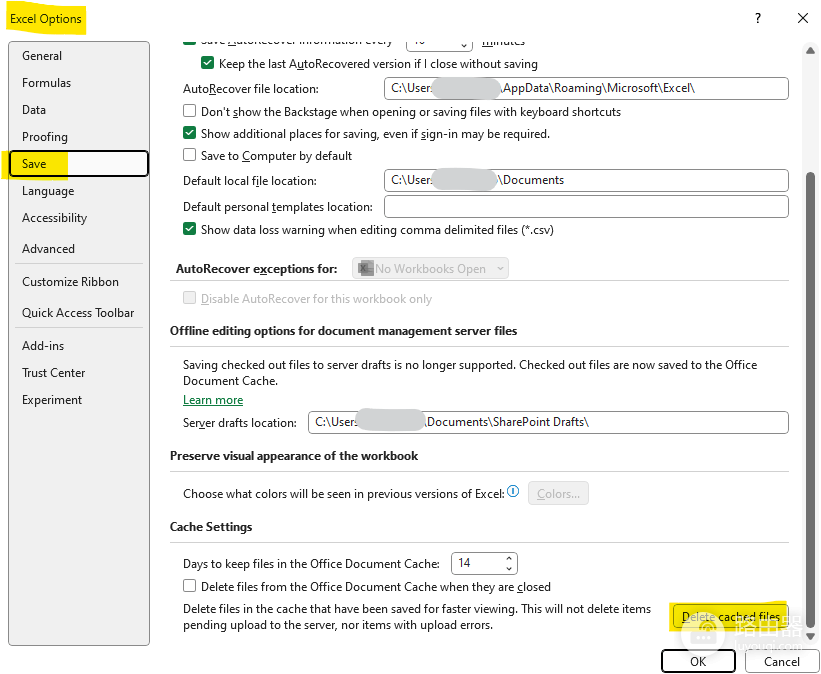Go to Customize Ribbon settings

click(x=70, y=282)
